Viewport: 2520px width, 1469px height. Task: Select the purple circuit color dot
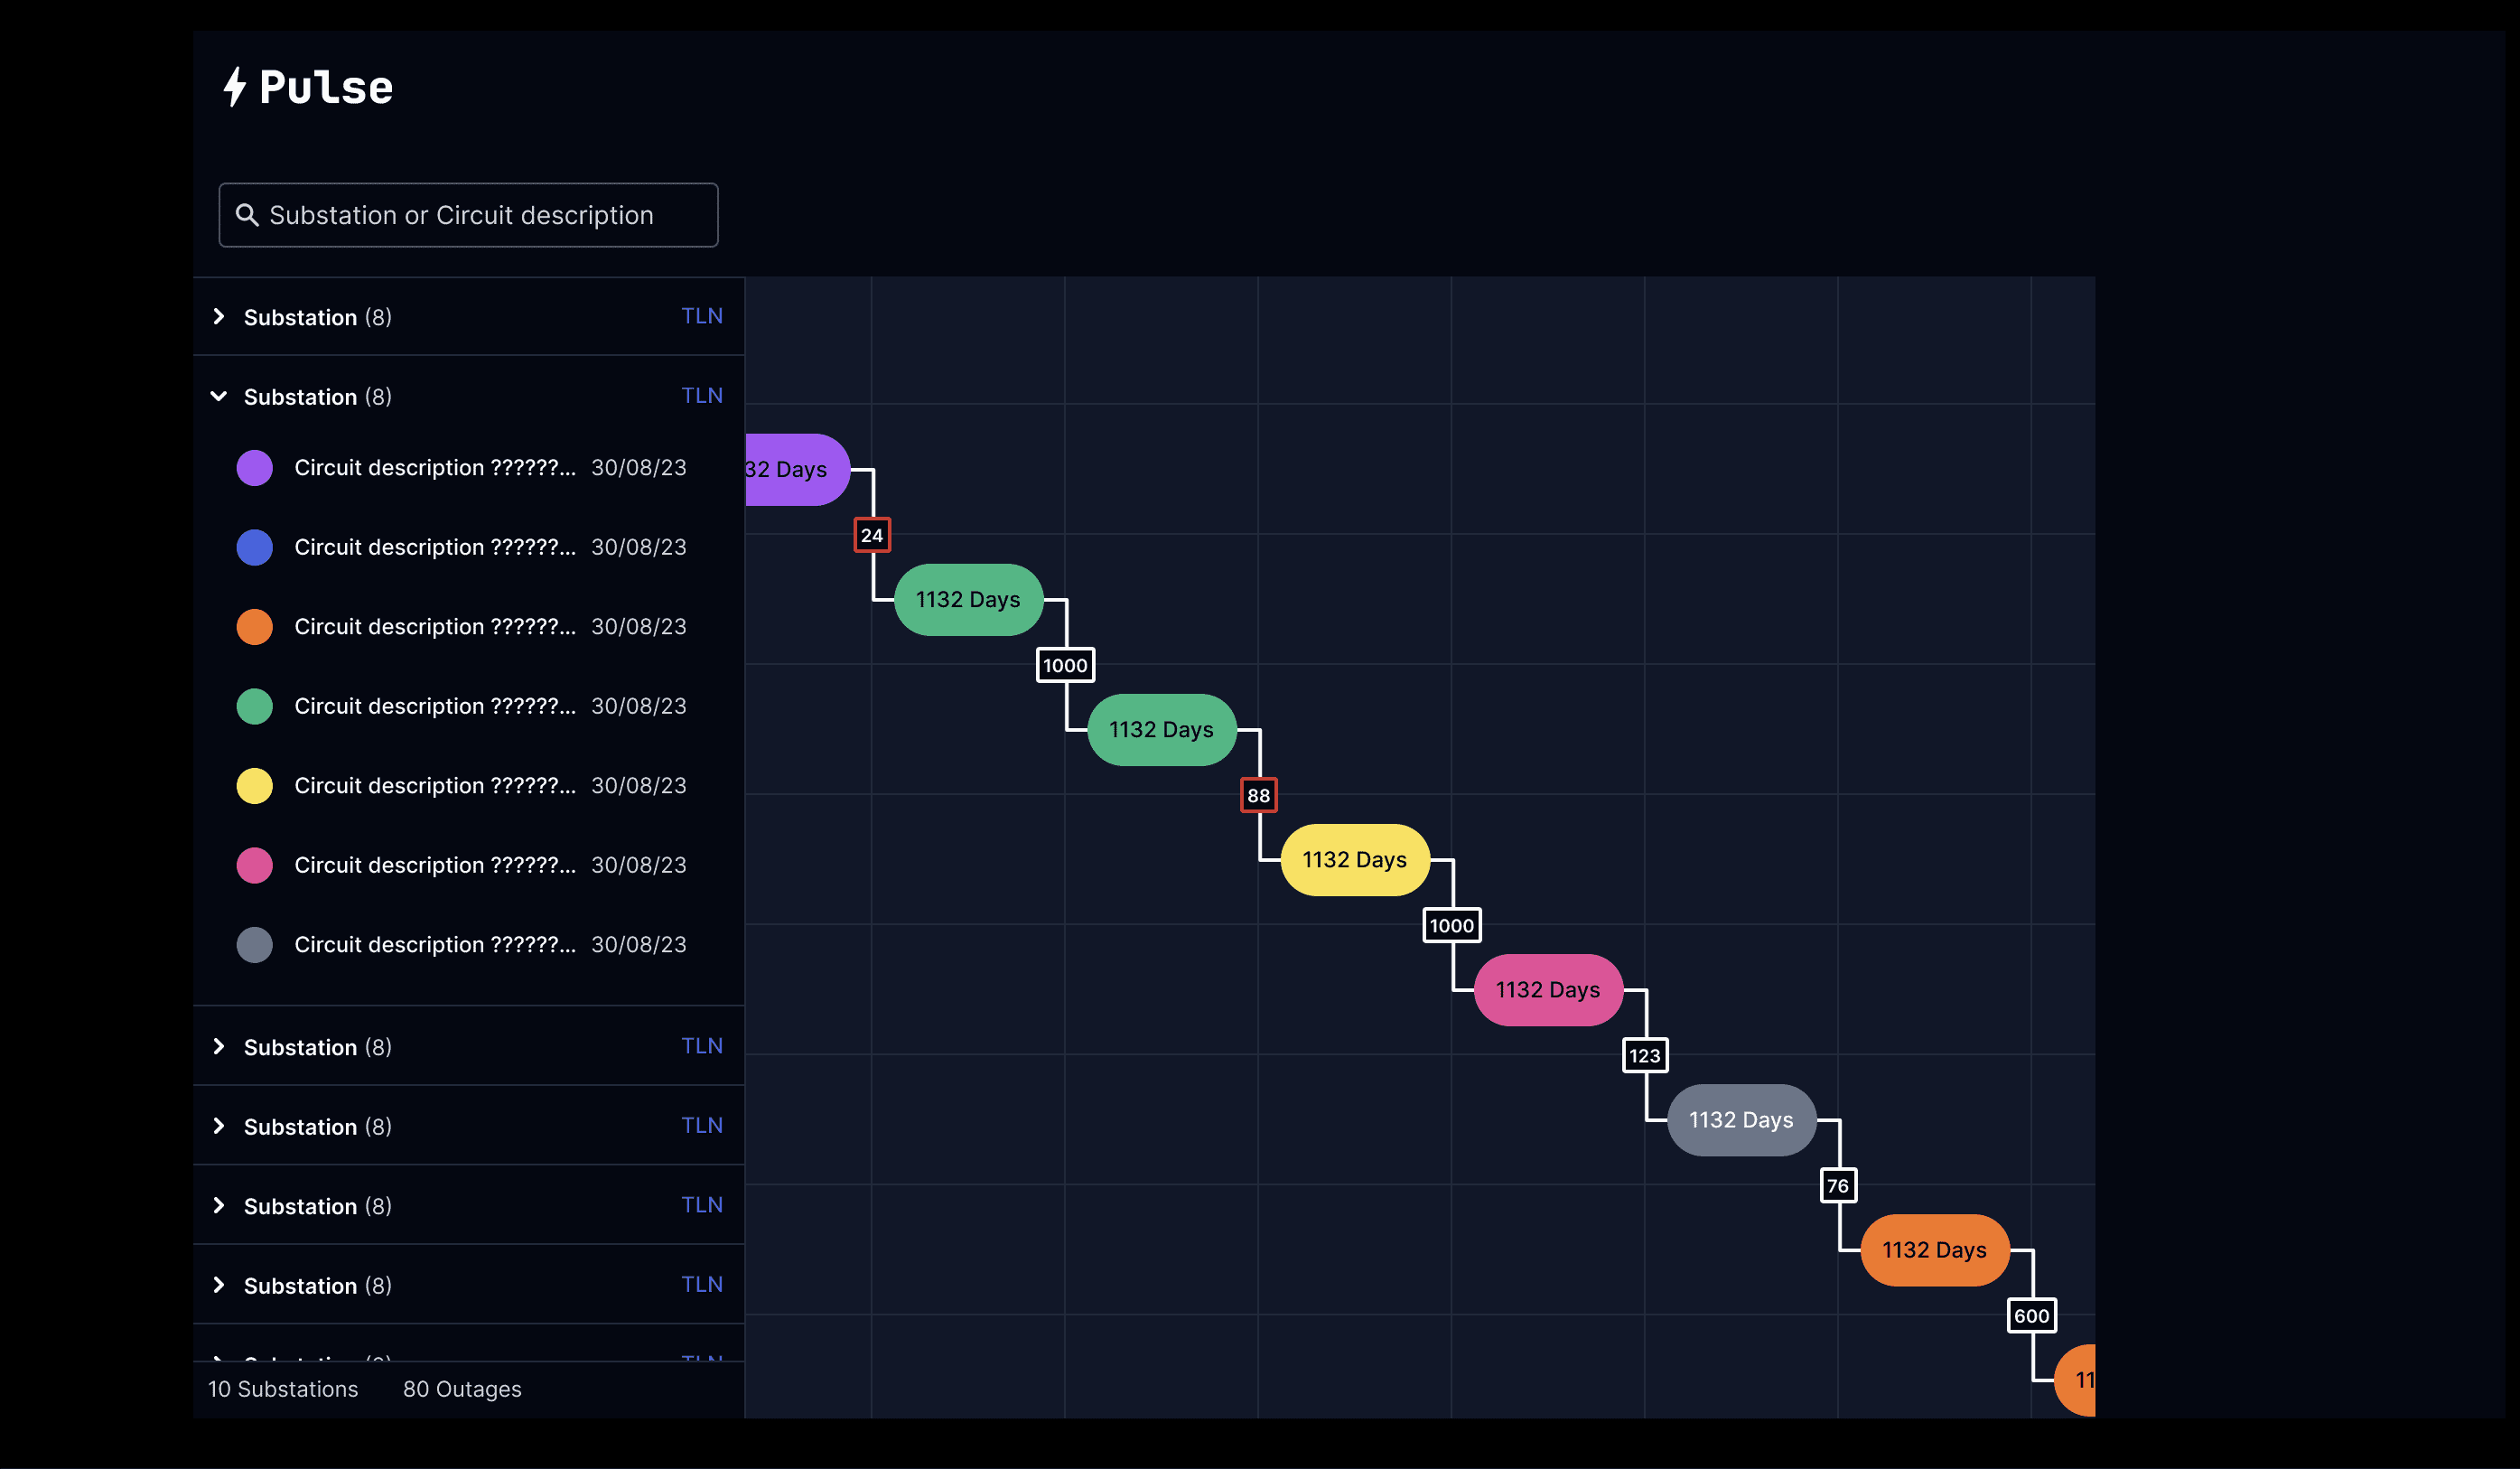[x=254, y=468]
